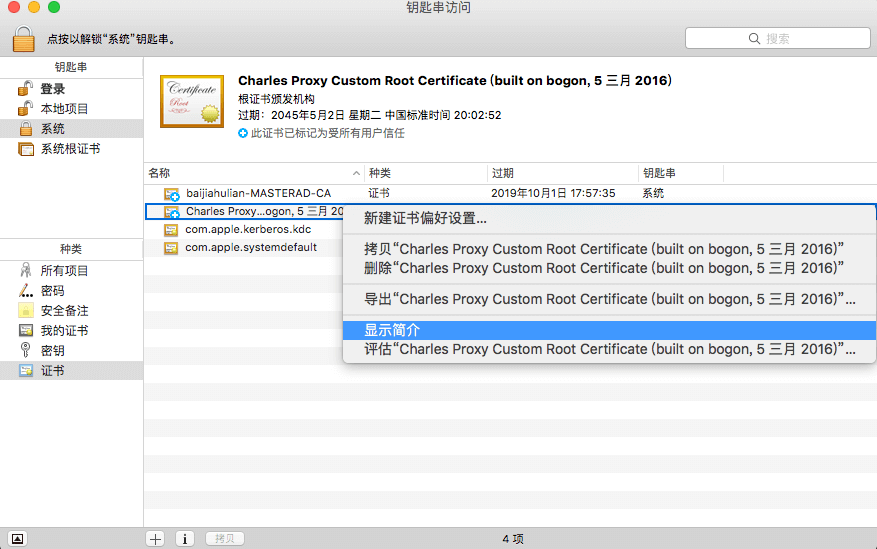This screenshot has width=877, height=549.
Task: Click the 搜索 search field
Action: click(x=777, y=39)
